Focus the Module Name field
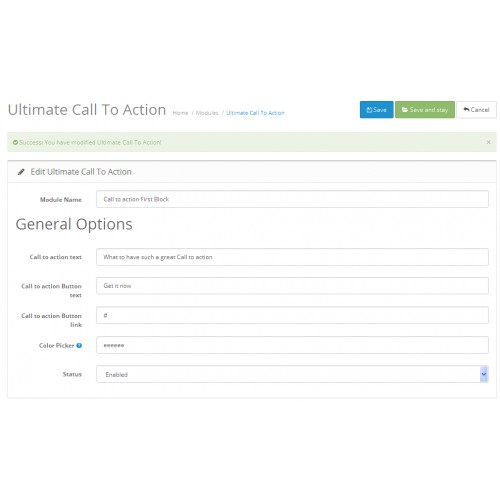Screen dimensions: 500x500 292,199
